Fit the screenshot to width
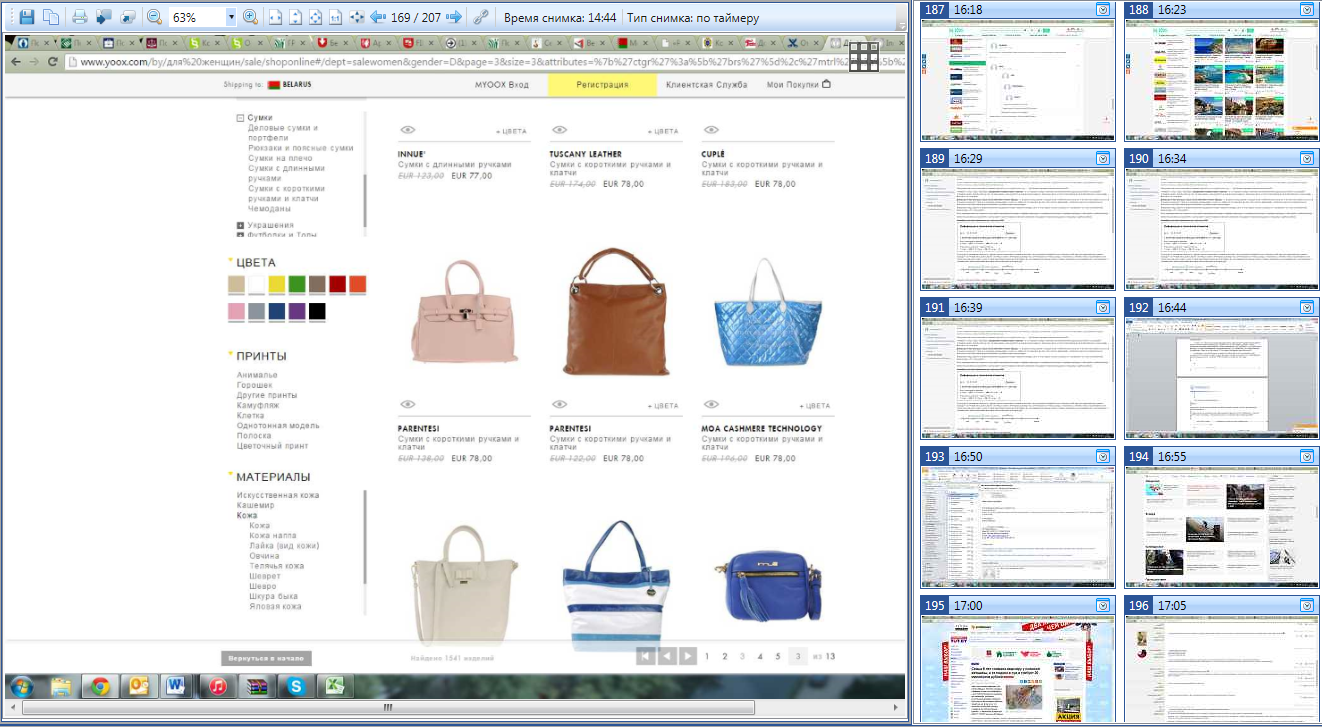 pos(275,17)
